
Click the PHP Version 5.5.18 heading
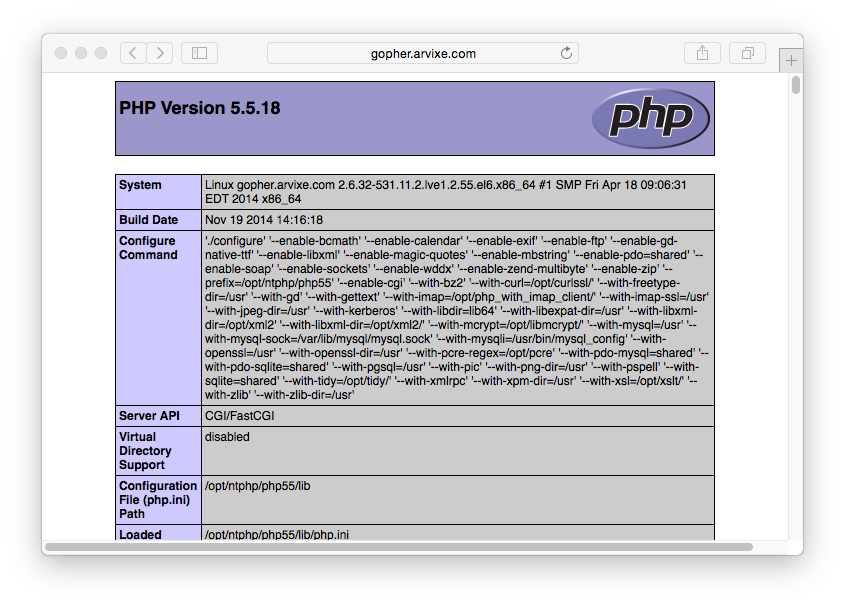click(200, 108)
